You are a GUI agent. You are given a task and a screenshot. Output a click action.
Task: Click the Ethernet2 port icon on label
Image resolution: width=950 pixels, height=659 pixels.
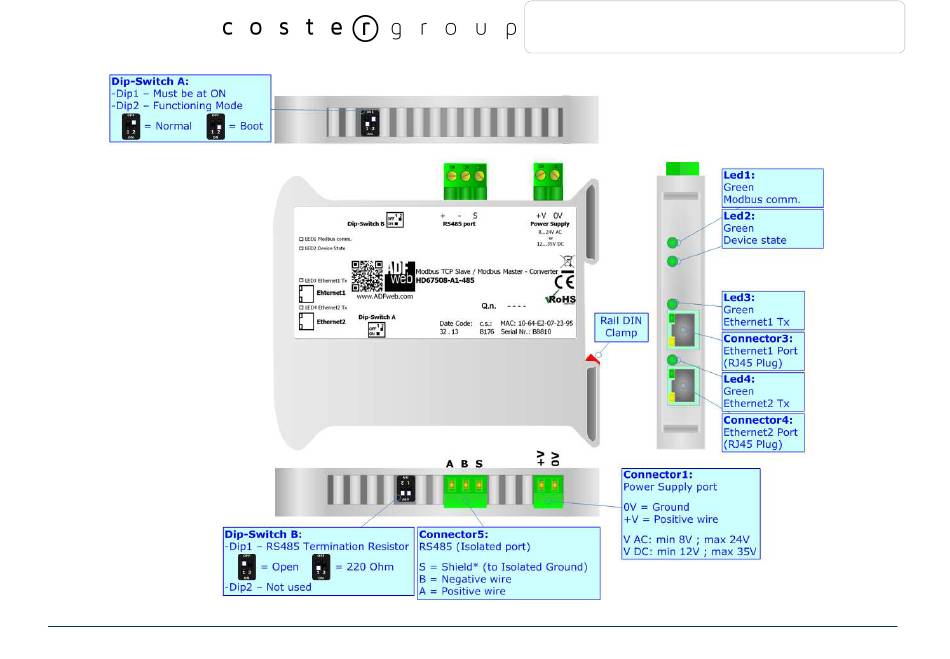[x=306, y=321]
